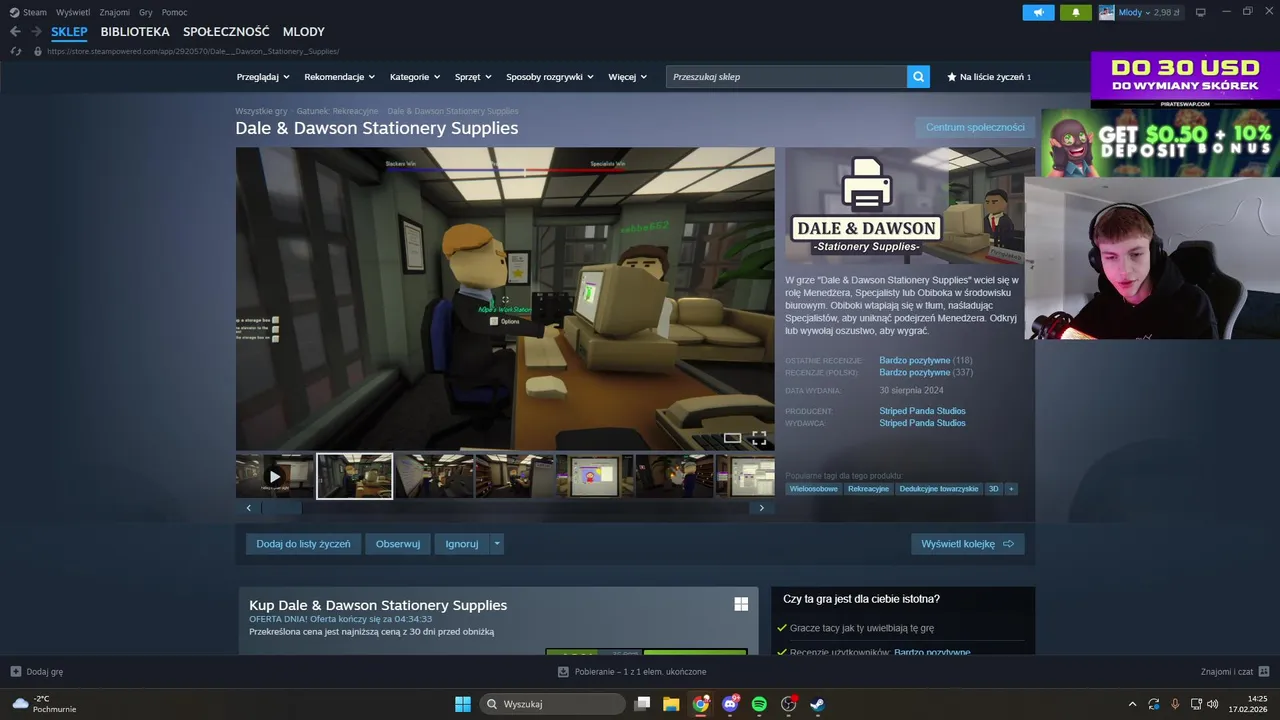Switch to Chrome on the taskbar
The width and height of the screenshot is (1280, 720).
tap(701, 704)
